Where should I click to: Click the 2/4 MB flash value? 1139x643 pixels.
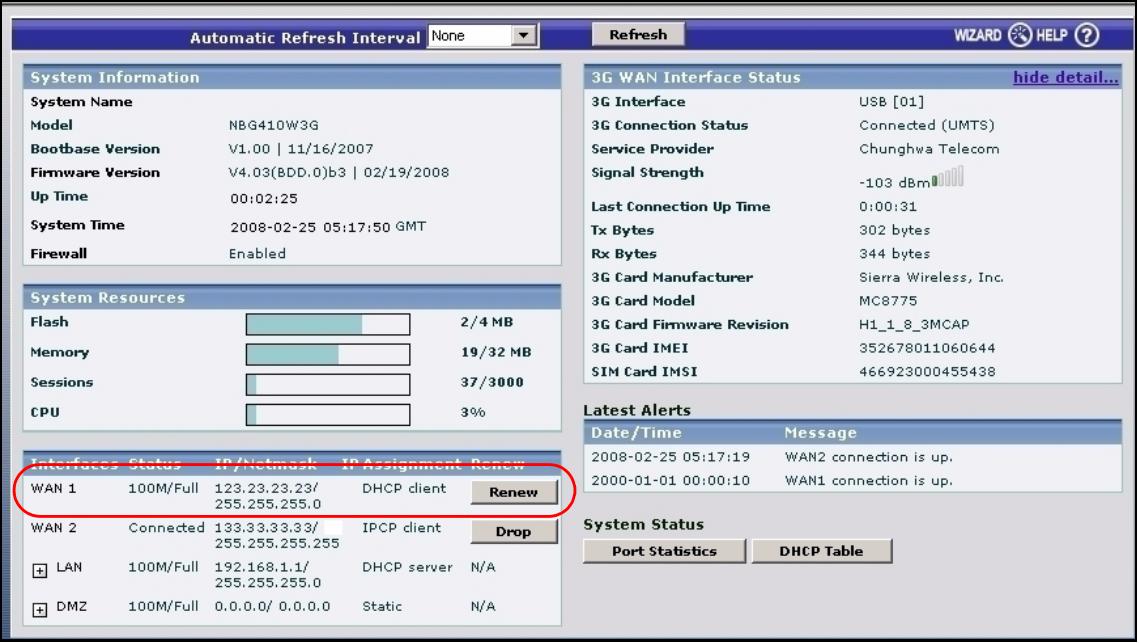[x=487, y=322]
